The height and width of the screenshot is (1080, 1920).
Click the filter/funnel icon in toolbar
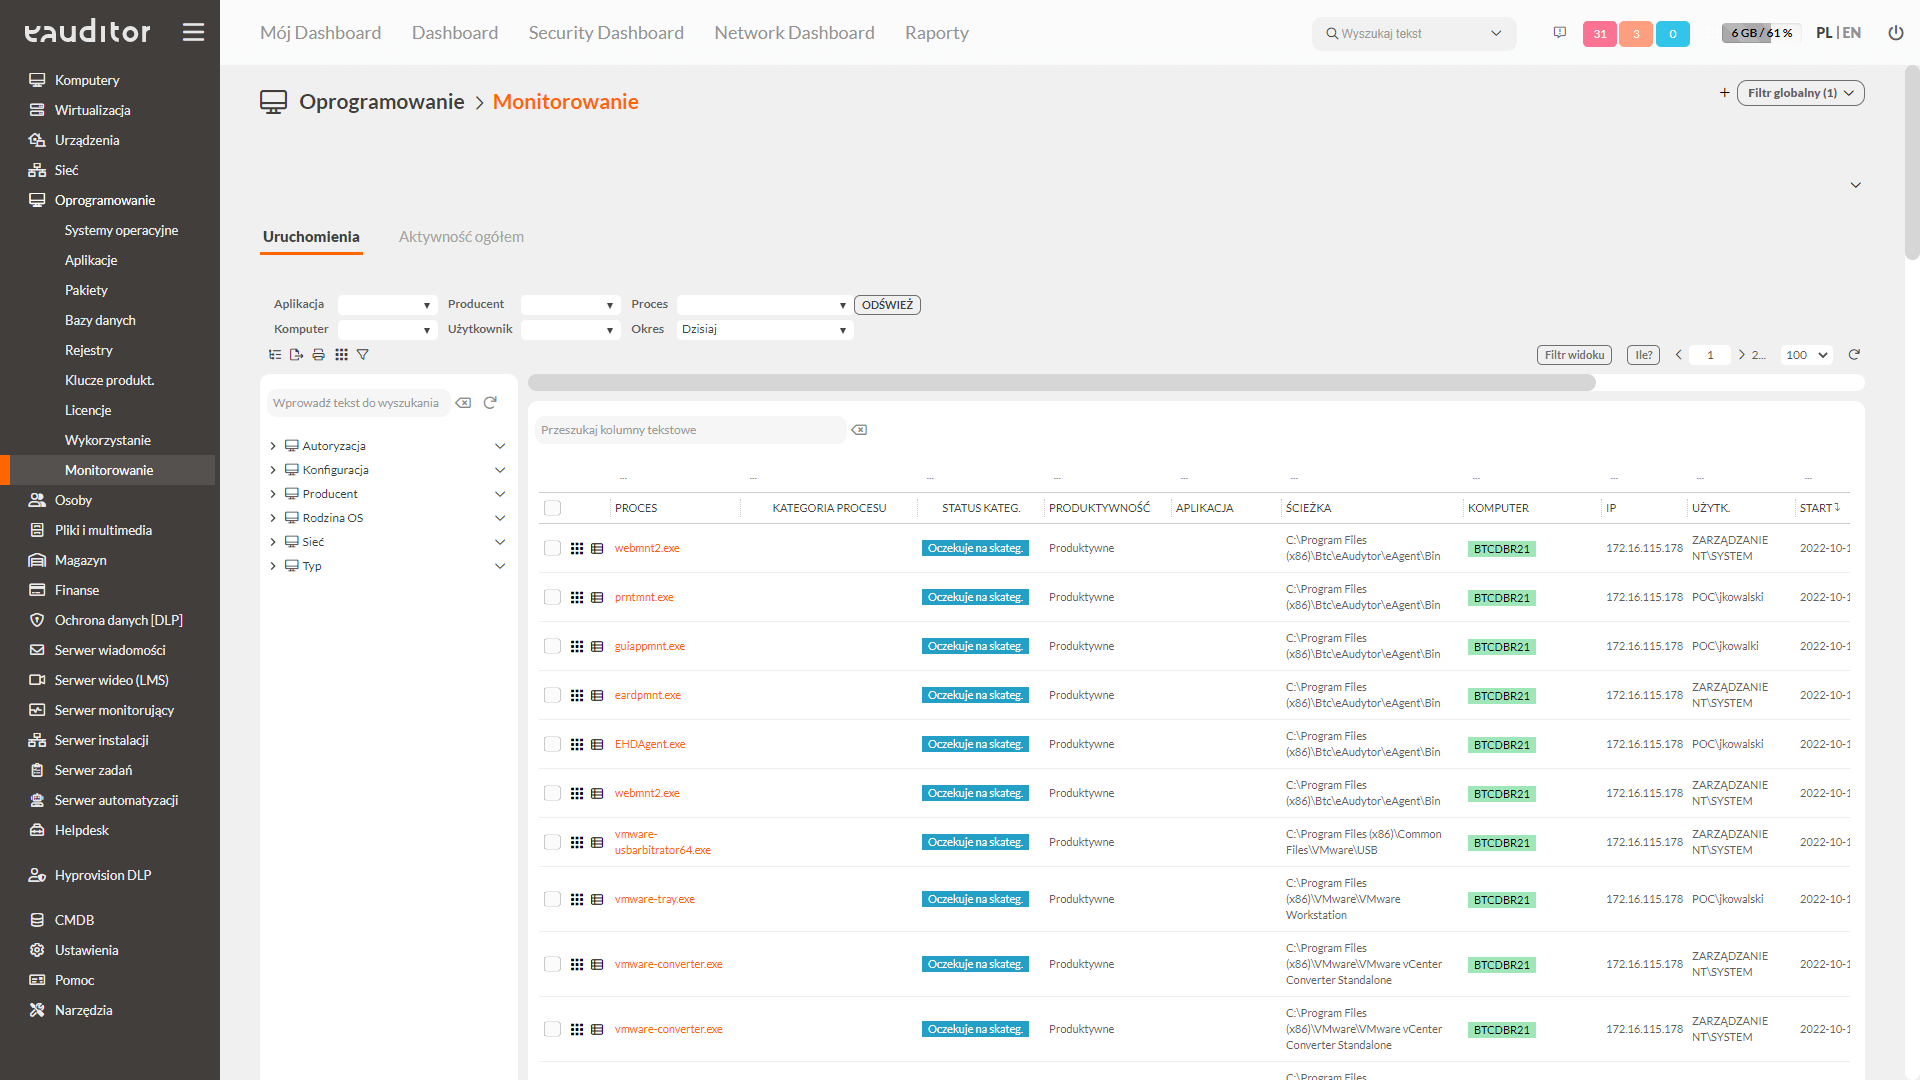(x=363, y=355)
